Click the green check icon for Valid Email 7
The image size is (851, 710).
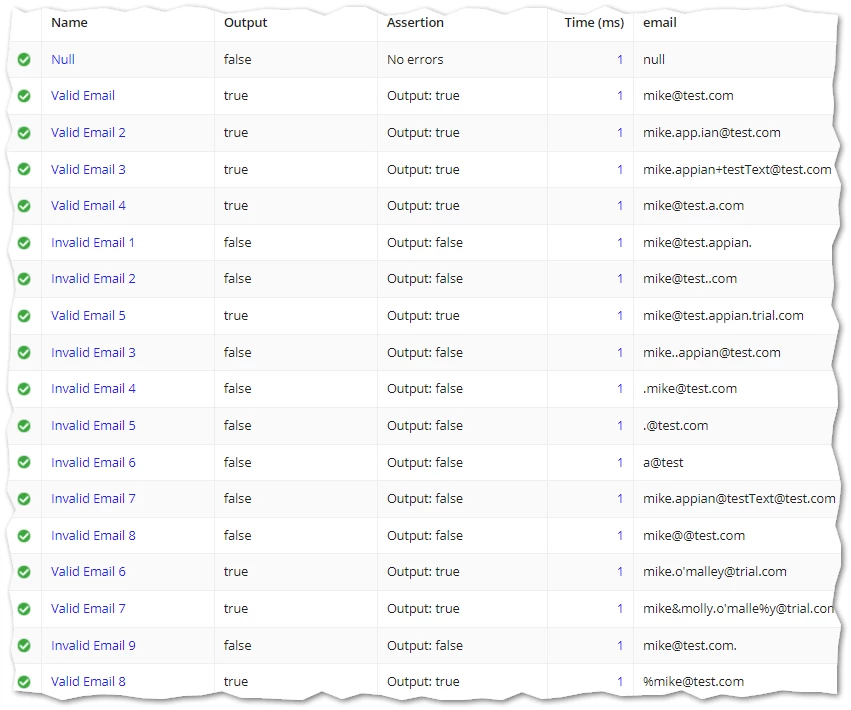click(x=24, y=609)
